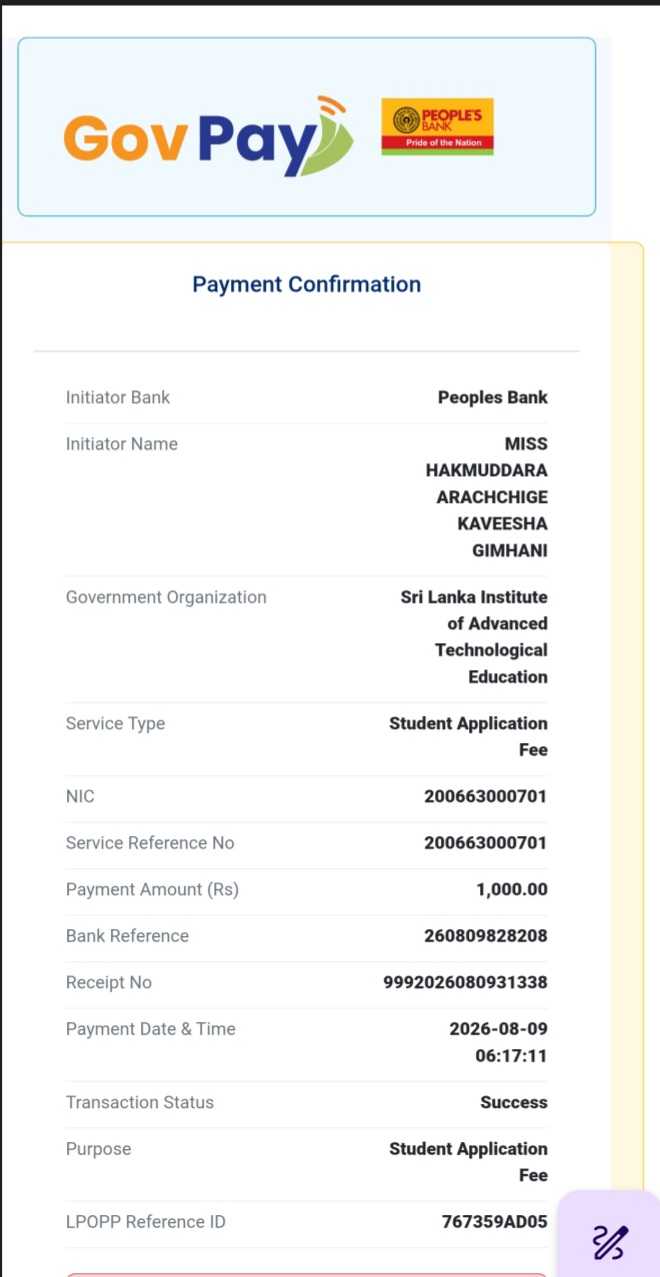Click the Receipt No label
The width and height of the screenshot is (660, 1277).
pyautogui.click(x=109, y=982)
